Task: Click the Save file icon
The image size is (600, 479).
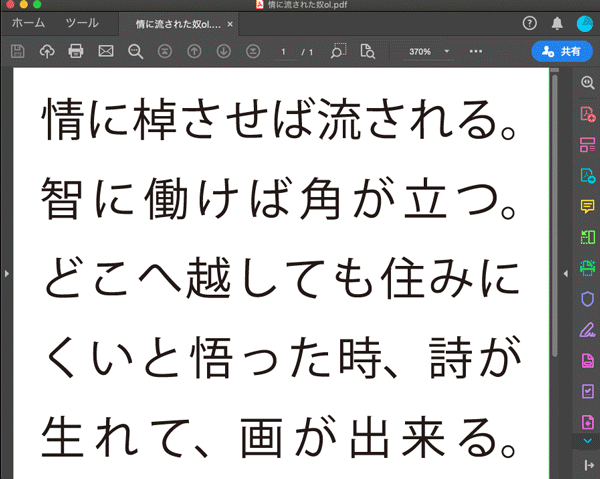Action: [x=18, y=51]
